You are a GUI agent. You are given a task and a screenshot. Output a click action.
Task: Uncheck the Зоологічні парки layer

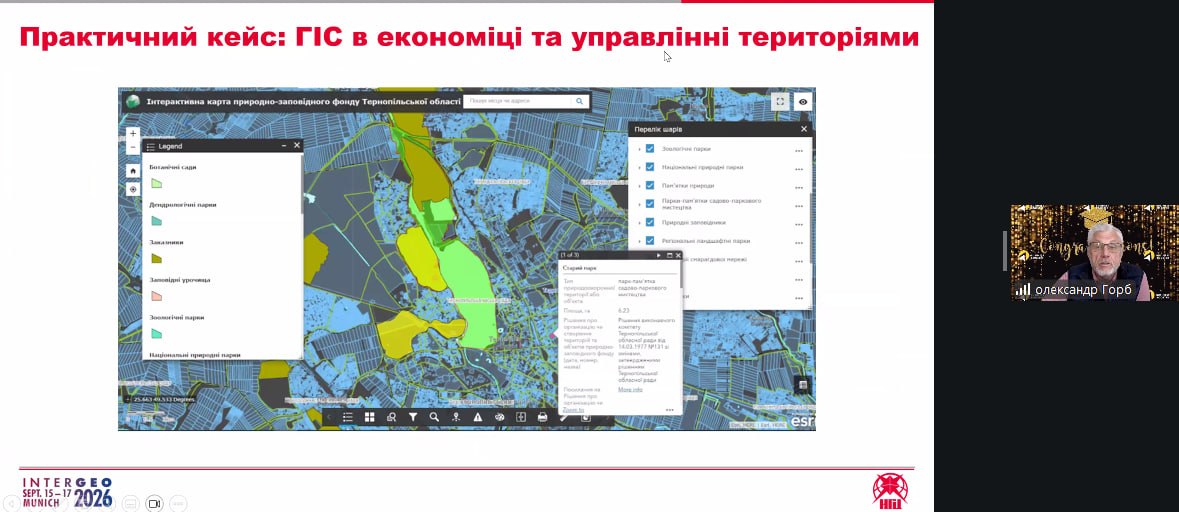click(650, 149)
